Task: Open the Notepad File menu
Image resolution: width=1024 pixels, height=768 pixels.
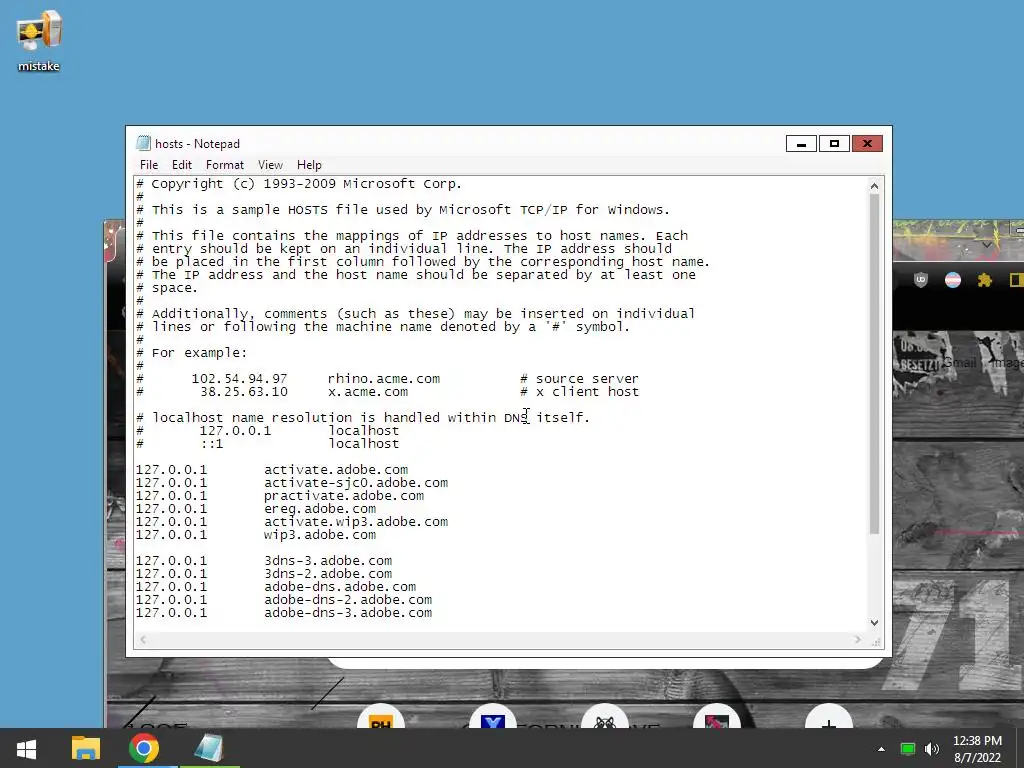Action: (x=149, y=165)
